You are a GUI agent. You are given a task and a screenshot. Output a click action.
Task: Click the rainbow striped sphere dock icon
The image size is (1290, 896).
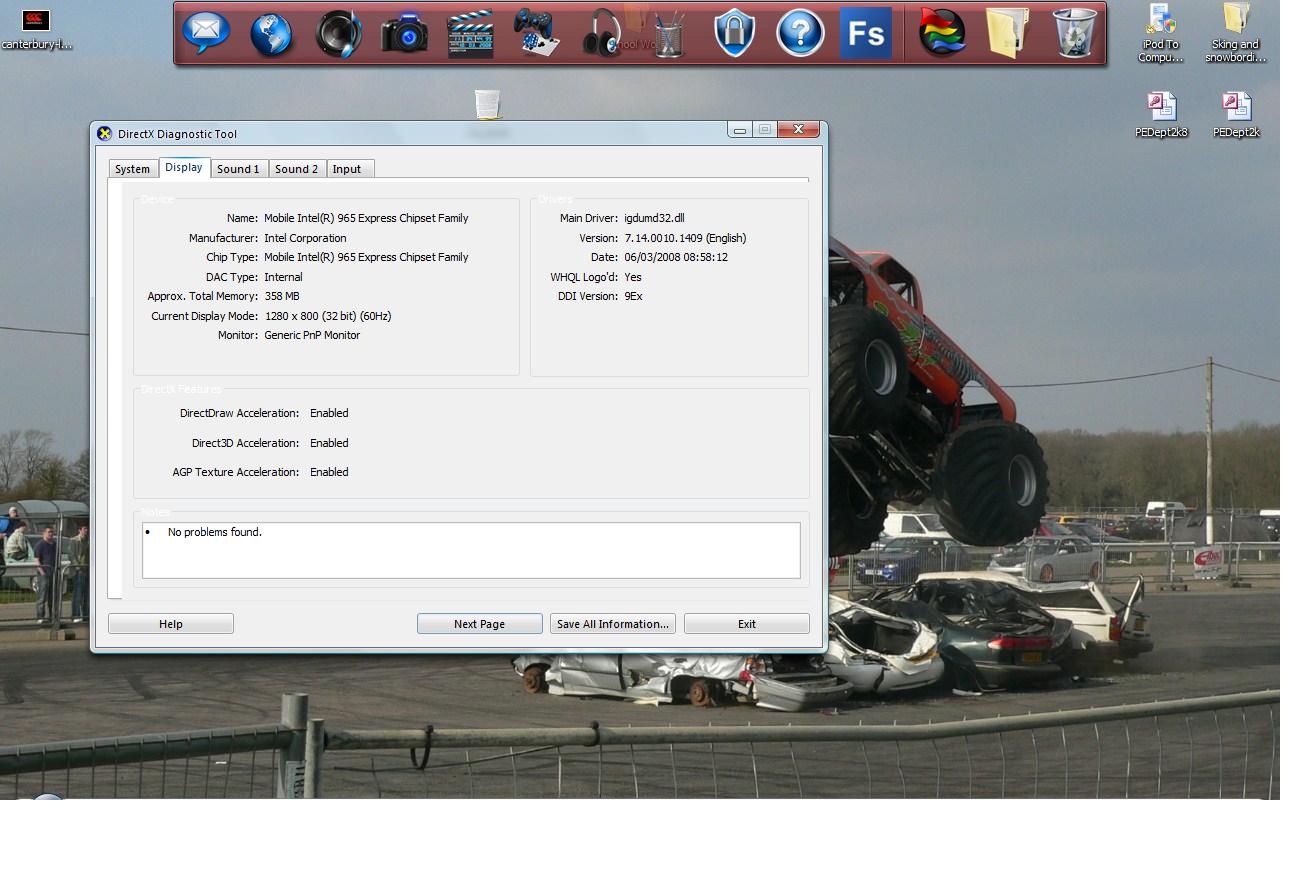coord(943,34)
